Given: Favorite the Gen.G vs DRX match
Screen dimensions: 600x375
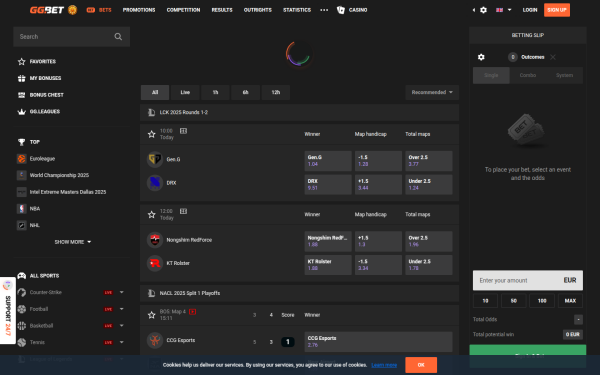Looking at the screenshot, I should pyautogui.click(x=152, y=134).
